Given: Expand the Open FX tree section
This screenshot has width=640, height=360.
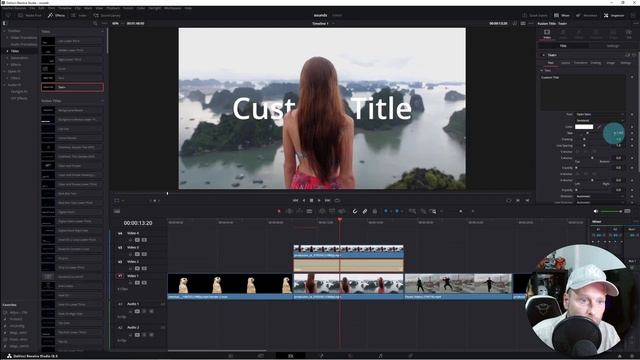Looking at the screenshot, I should pos(4,71).
